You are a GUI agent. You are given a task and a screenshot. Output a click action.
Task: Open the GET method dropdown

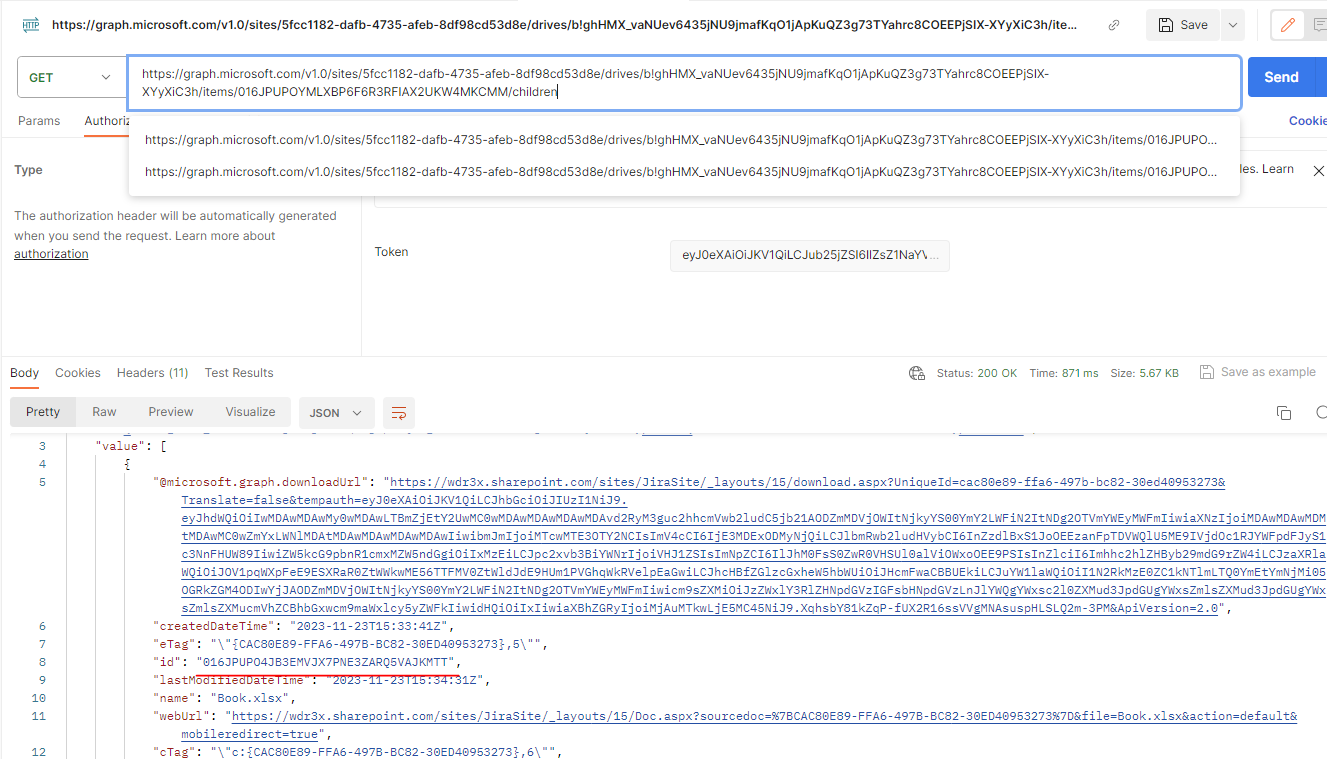point(71,76)
